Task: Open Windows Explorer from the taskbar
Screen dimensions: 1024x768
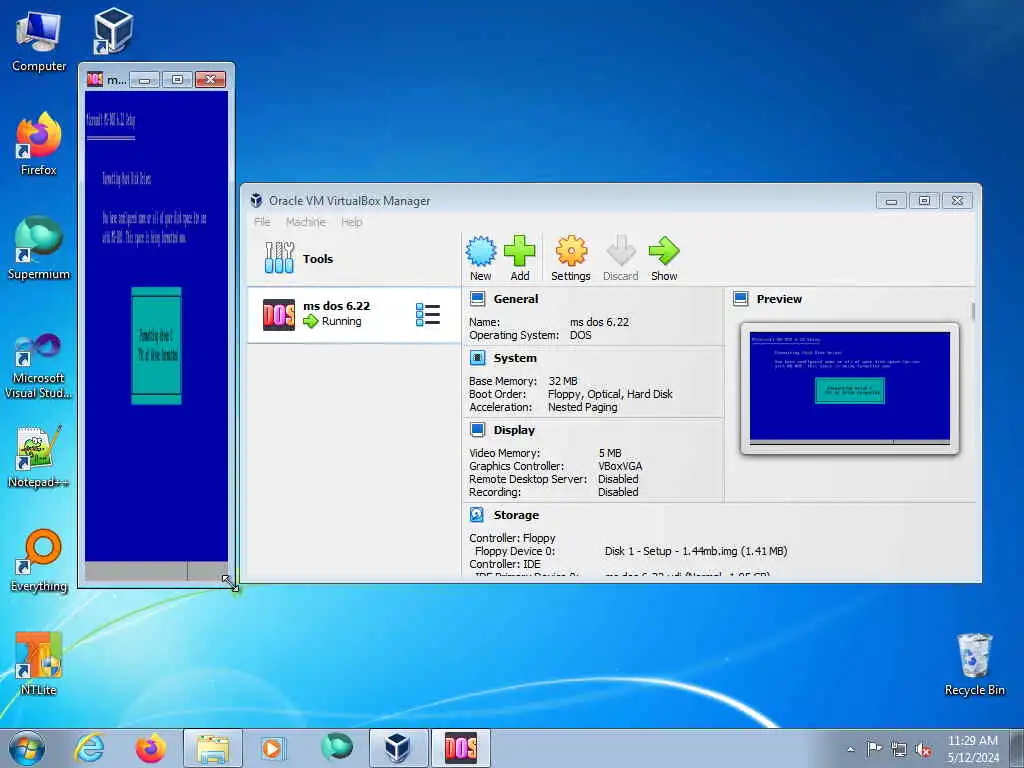Action: coord(213,748)
